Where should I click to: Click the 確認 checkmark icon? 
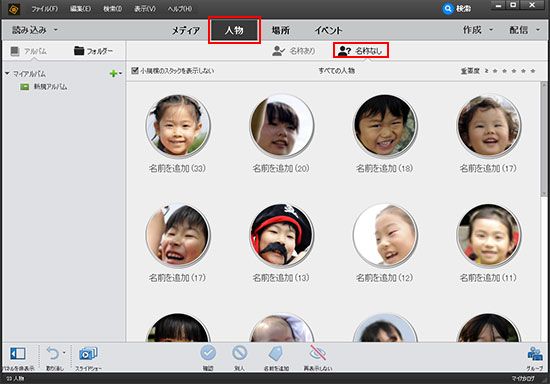pos(208,353)
